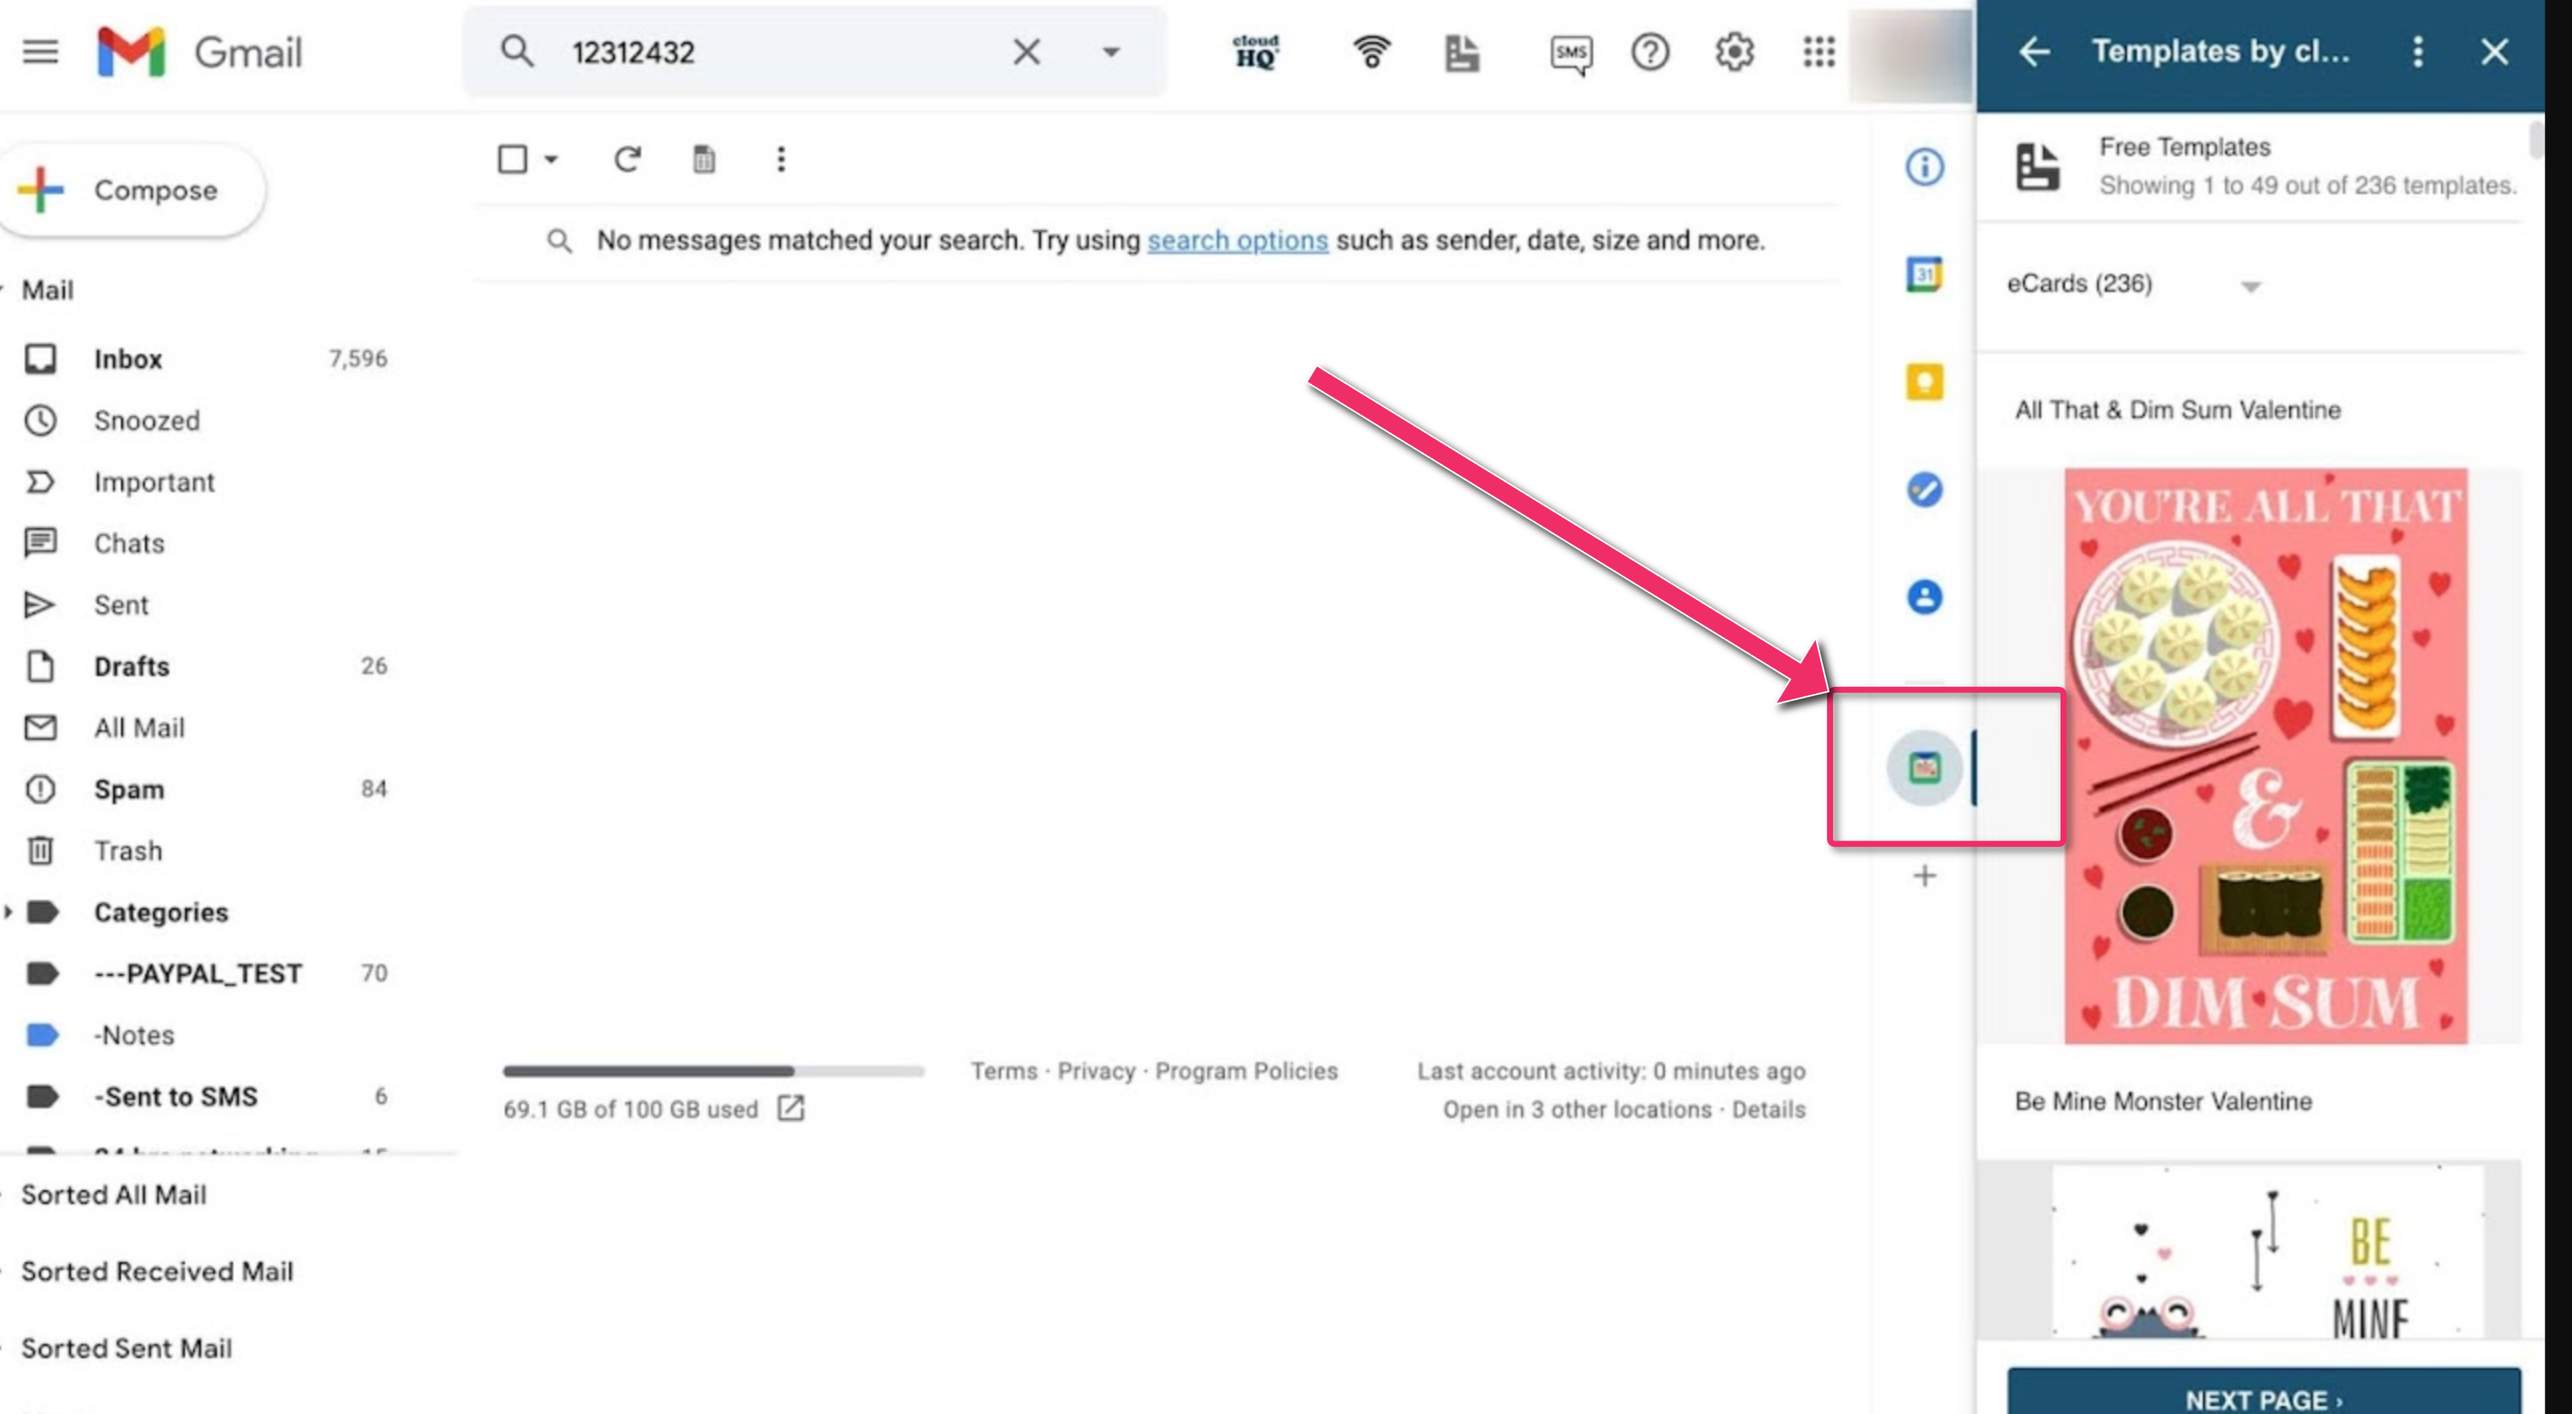The height and width of the screenshot is (1414, 2572).
Task: Open Templates panel three-dot menu
Action: (2417, 51)
